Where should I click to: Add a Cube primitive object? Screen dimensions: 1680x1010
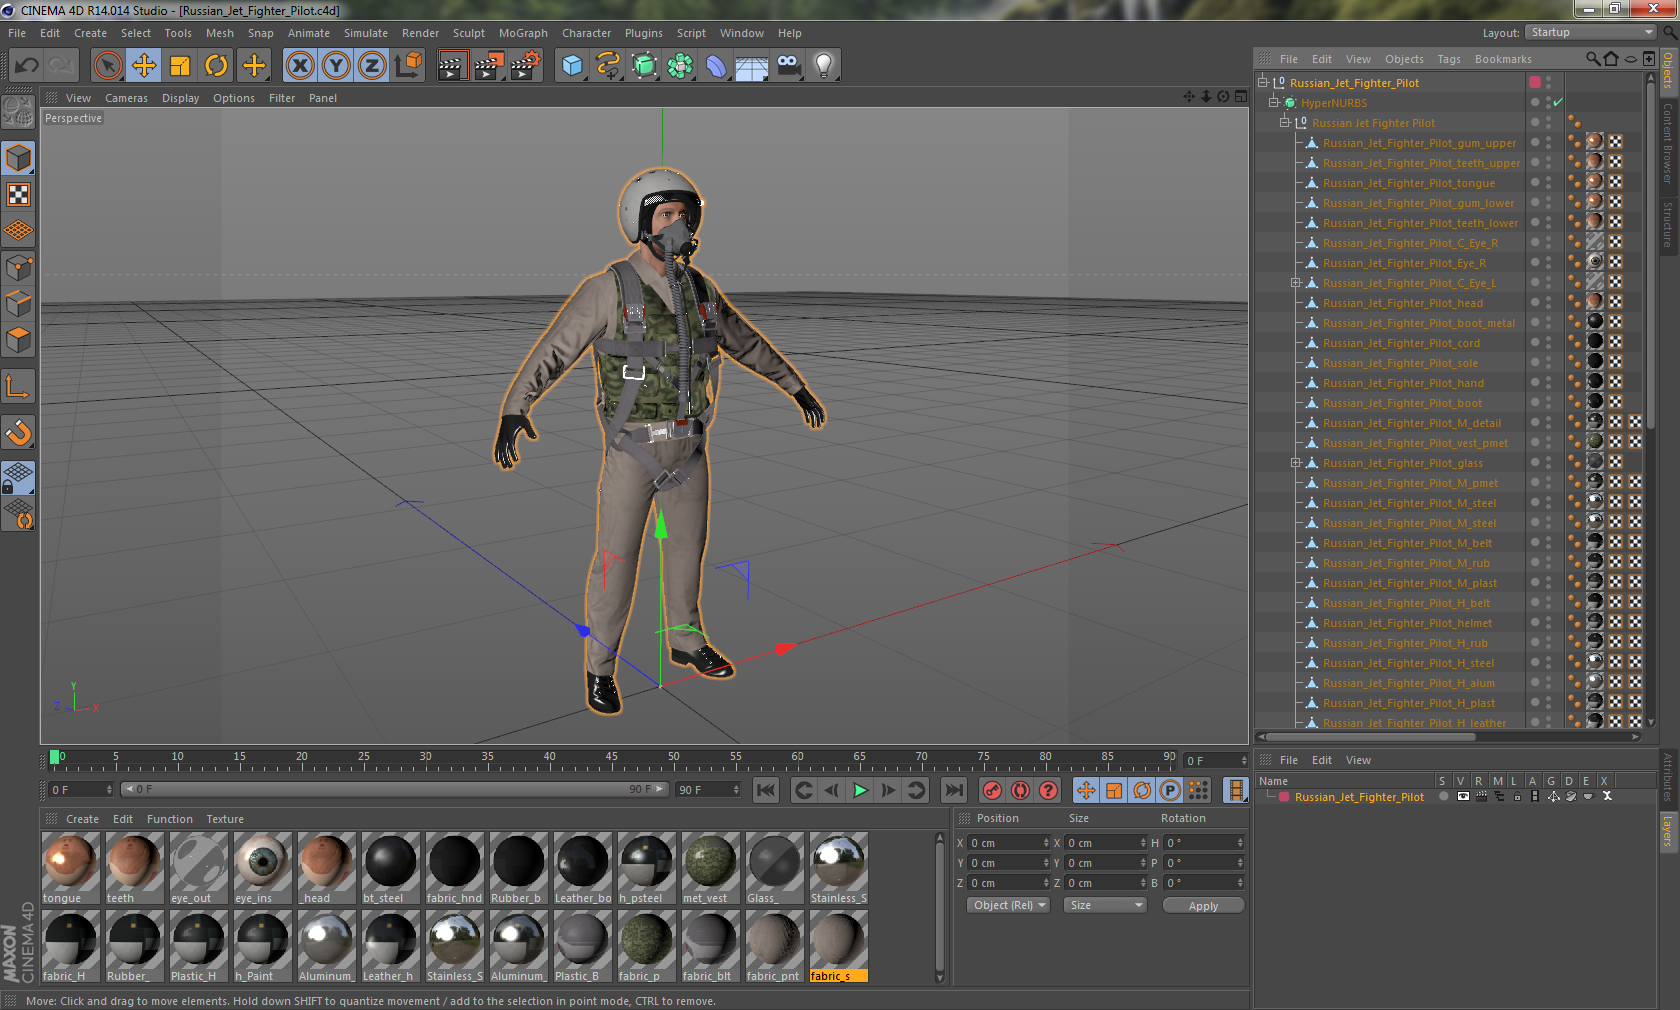coord(572,66)
